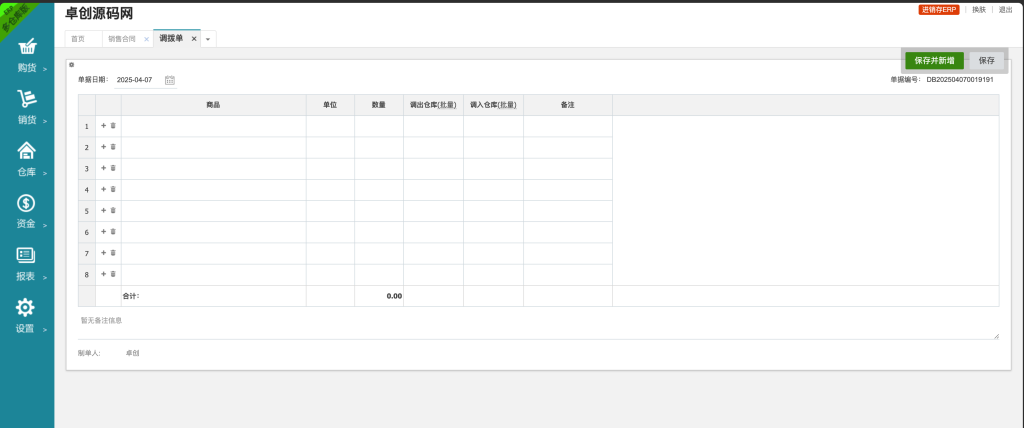
Task: Click the 卓创源码网 site title
Action: point(99,13)
